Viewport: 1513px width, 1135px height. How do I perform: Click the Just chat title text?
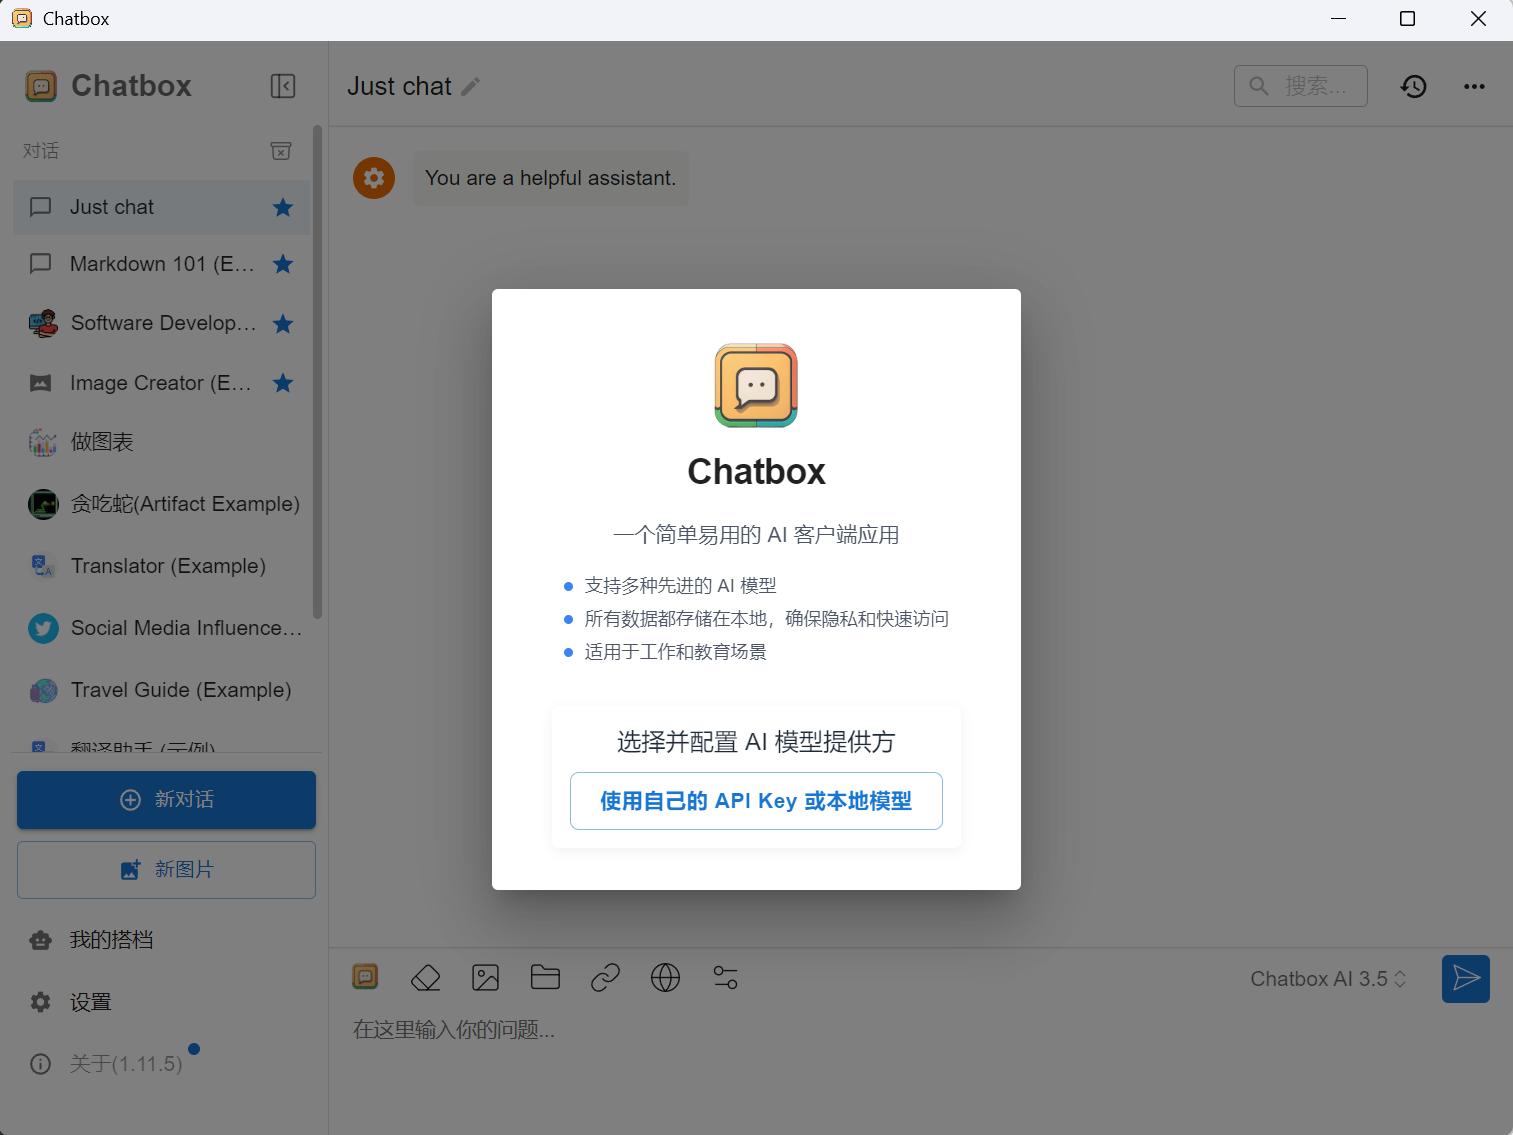399,87
